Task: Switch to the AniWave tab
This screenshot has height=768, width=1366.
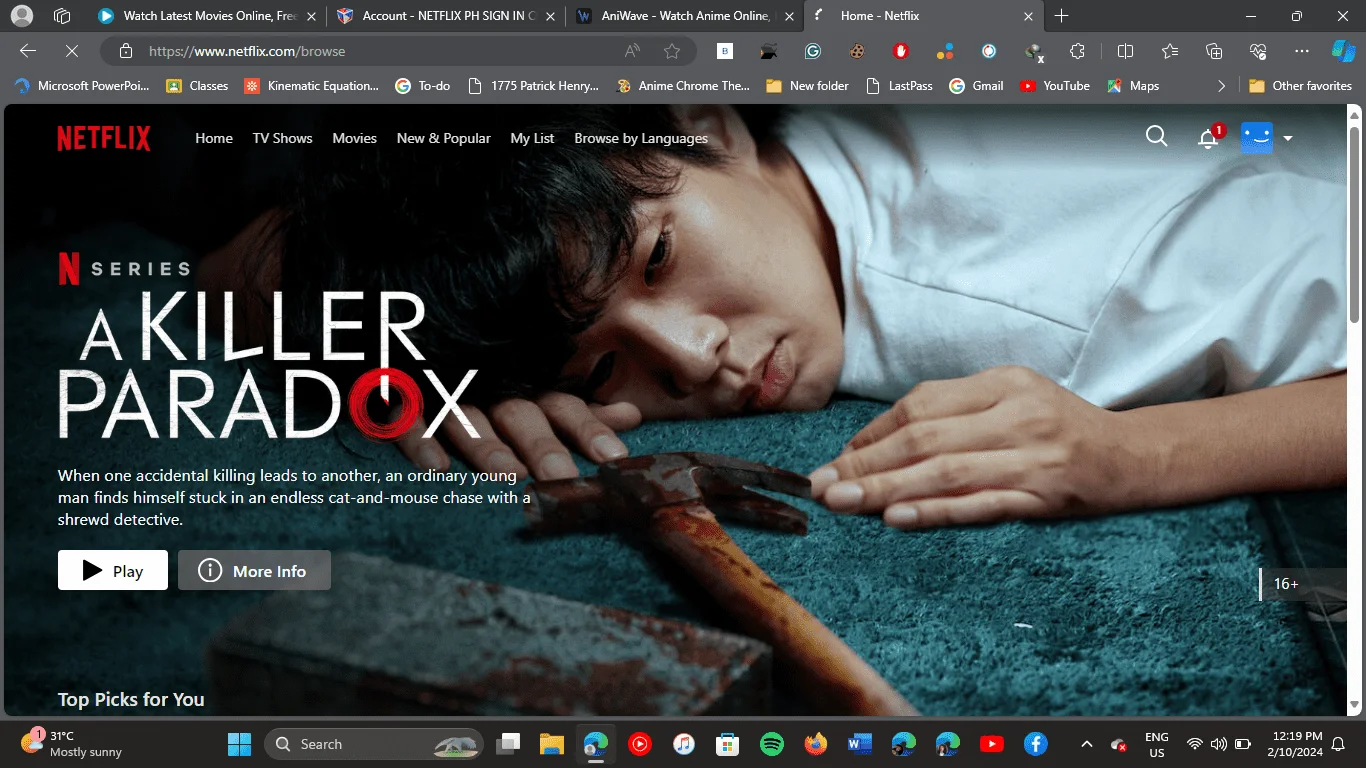Action: (686, 16)
